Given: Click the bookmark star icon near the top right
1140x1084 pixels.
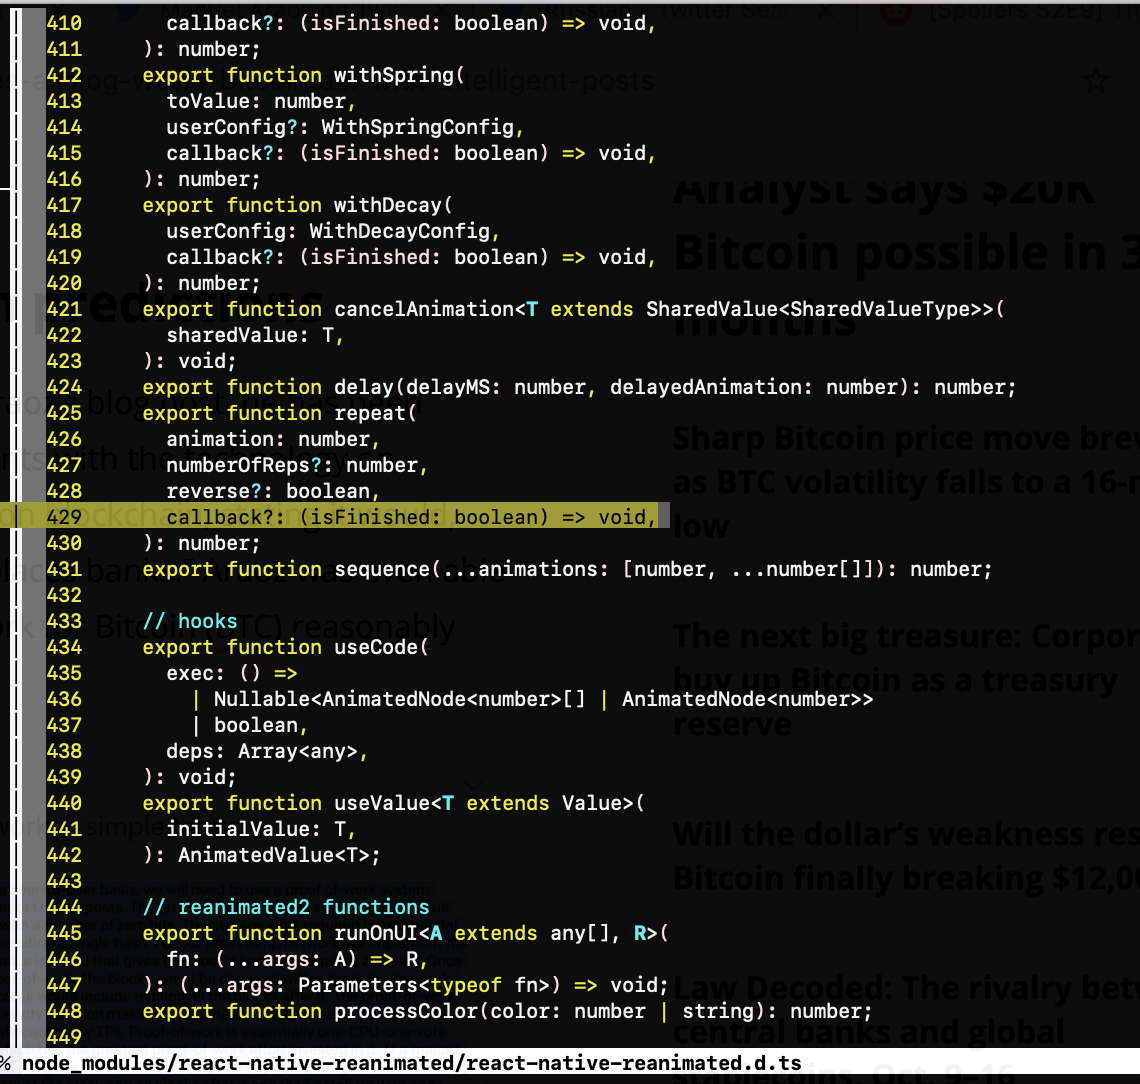Looking at the screenshot, I should pyautogui.click(x=1095, y=80).
